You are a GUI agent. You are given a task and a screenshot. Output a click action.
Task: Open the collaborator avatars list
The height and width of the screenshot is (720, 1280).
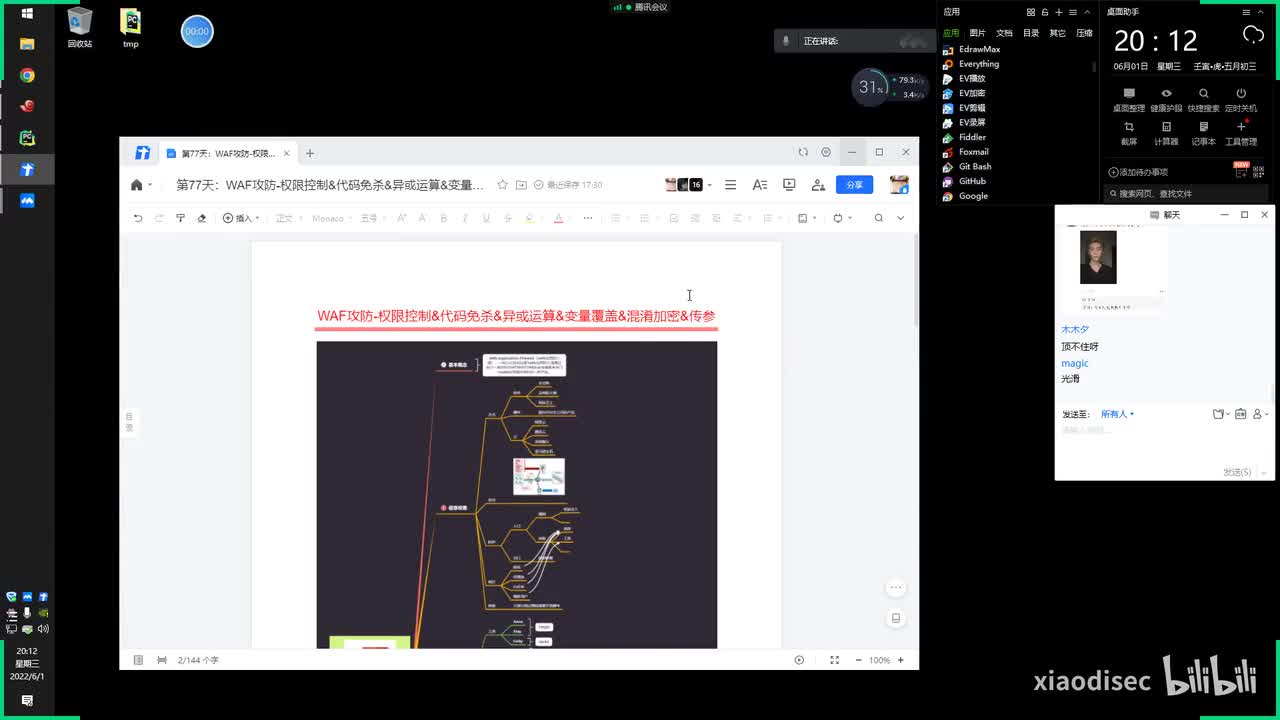pyautogui.click(x=687, y=185)
